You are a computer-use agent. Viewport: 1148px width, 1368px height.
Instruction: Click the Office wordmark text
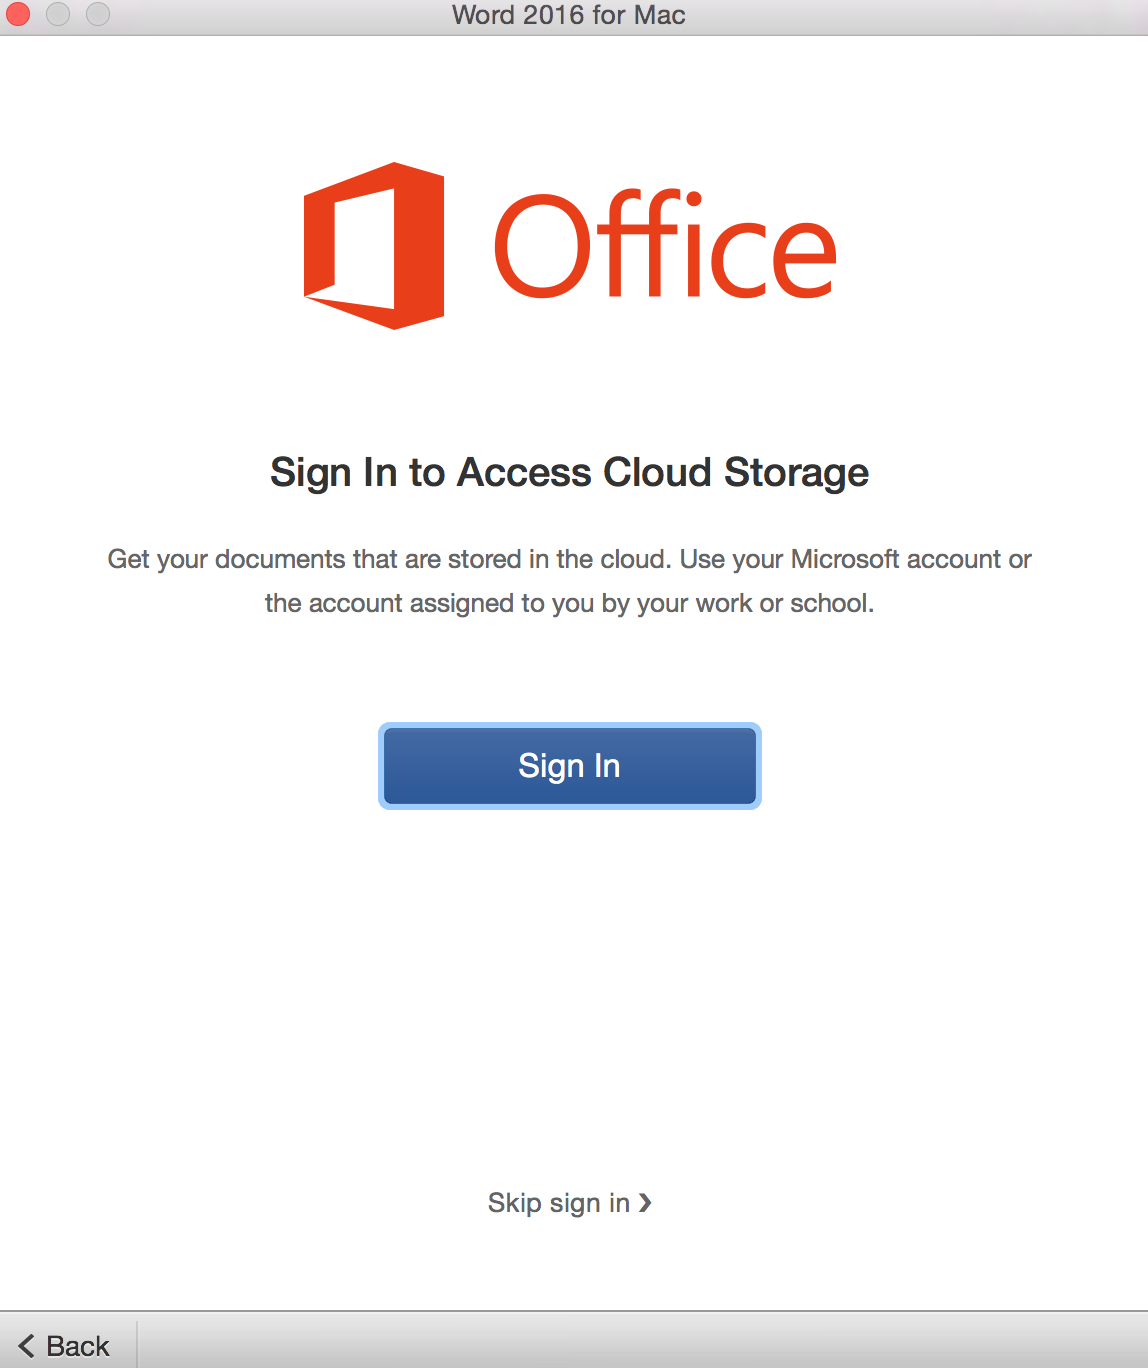click(665, 245)
